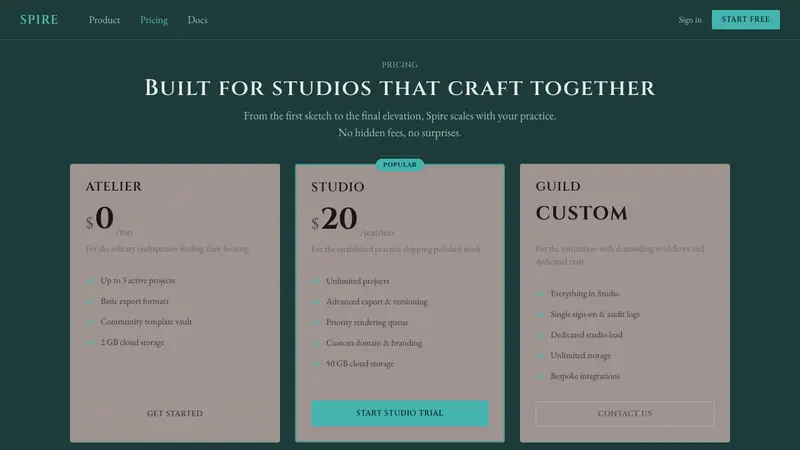
Task: Click the $0 price on Atelier
Action: pos(100,218)
